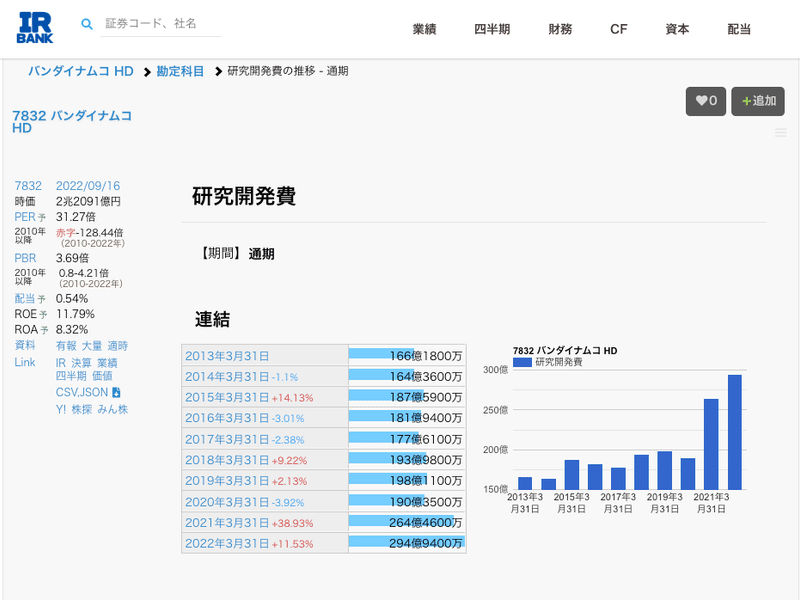Open the 2018年3月31日 row link
800x600 pixels.
pyautogui.click(x=227, y=460)
